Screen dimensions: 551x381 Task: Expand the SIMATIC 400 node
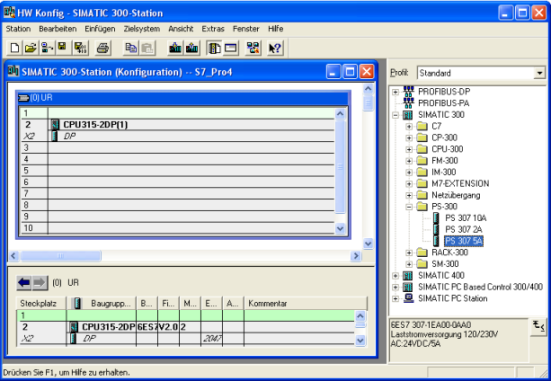[395, 276]
